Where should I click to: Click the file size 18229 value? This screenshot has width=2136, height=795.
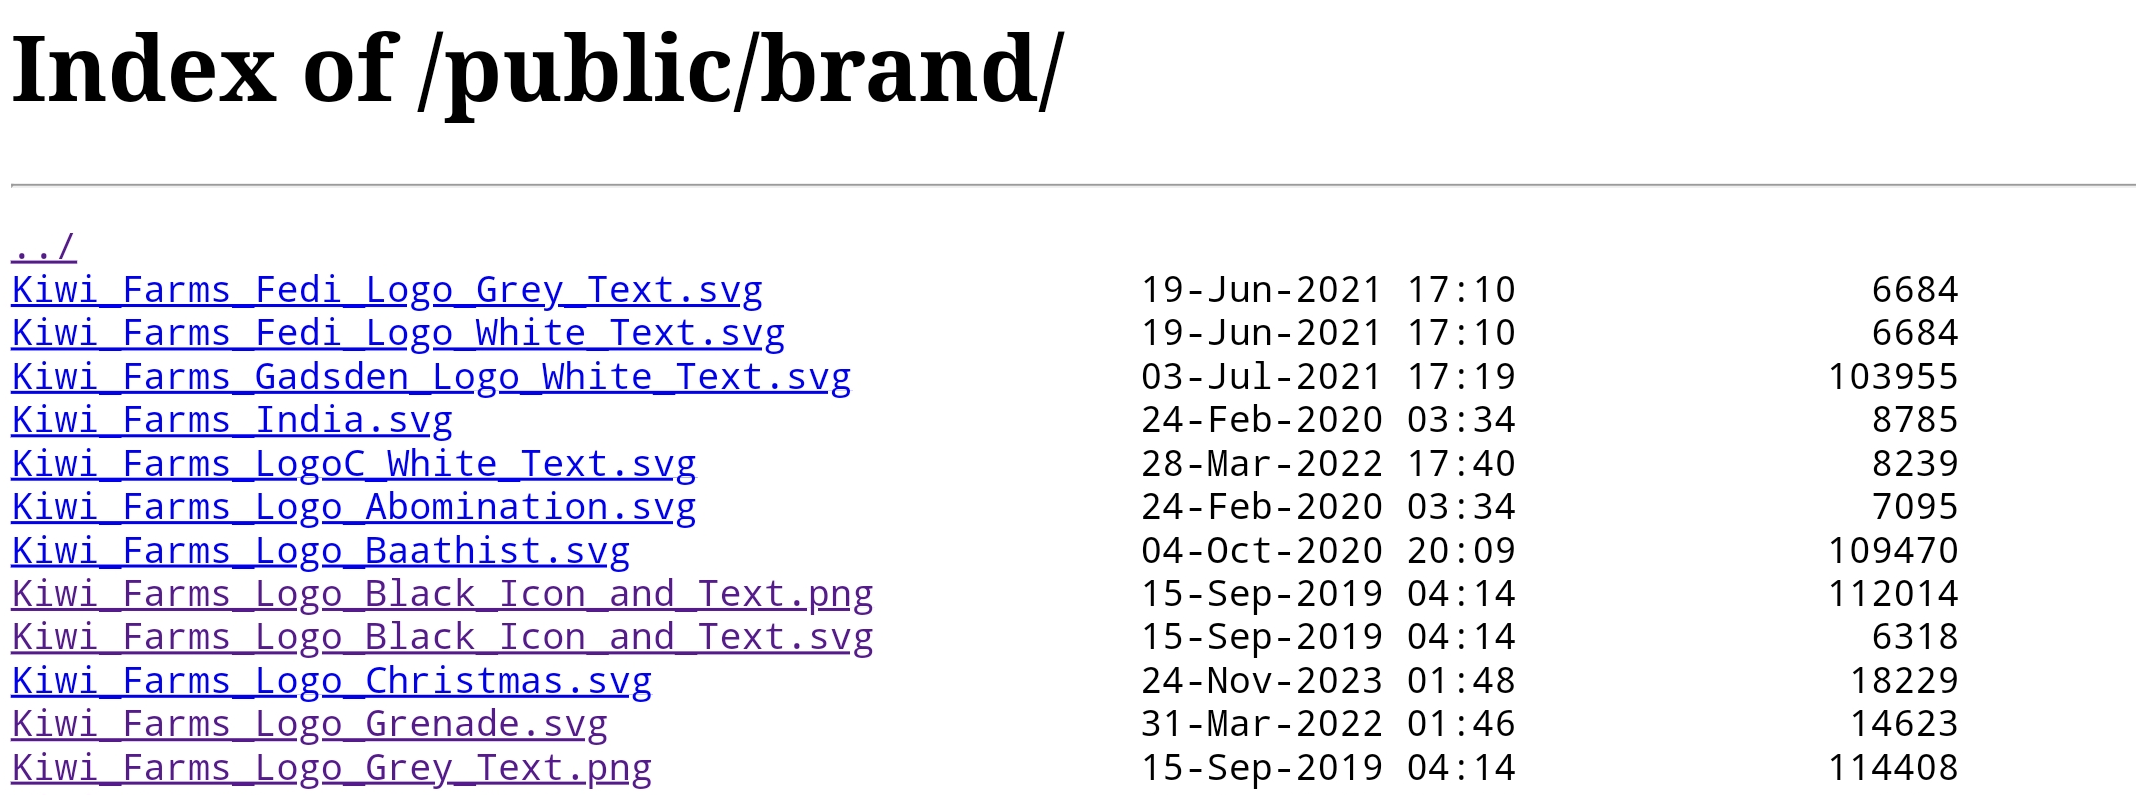tap(1904, 681)
